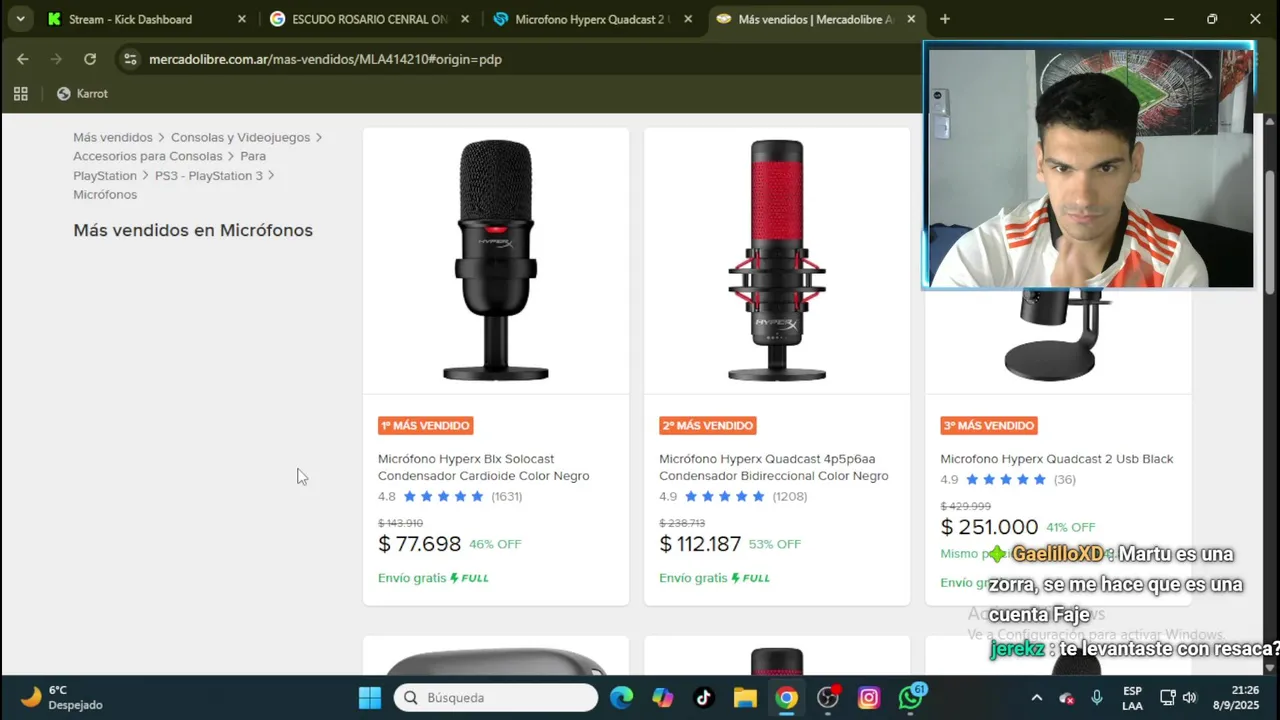The image size is (1280, 720).
Task: Close the Microfono Hyperx Quadcast tab
Action: [x=687, y=19]
